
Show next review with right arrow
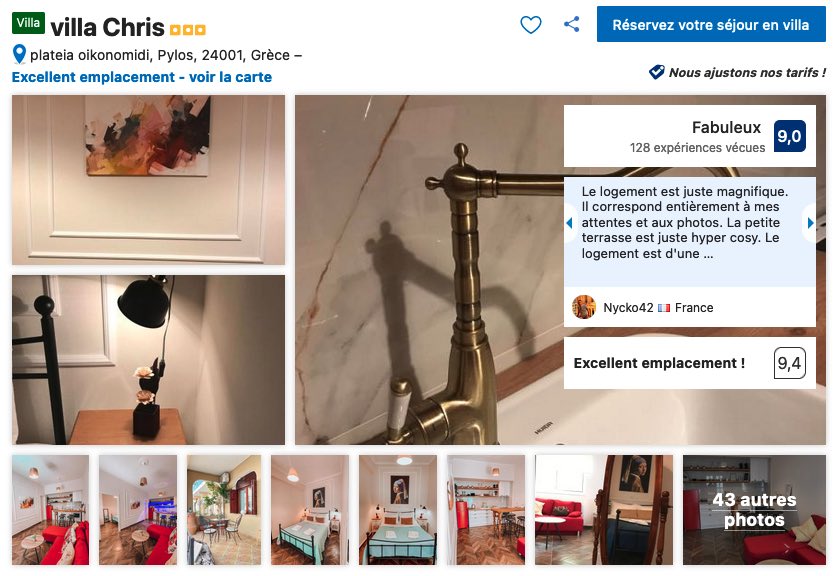pos(810,223)
